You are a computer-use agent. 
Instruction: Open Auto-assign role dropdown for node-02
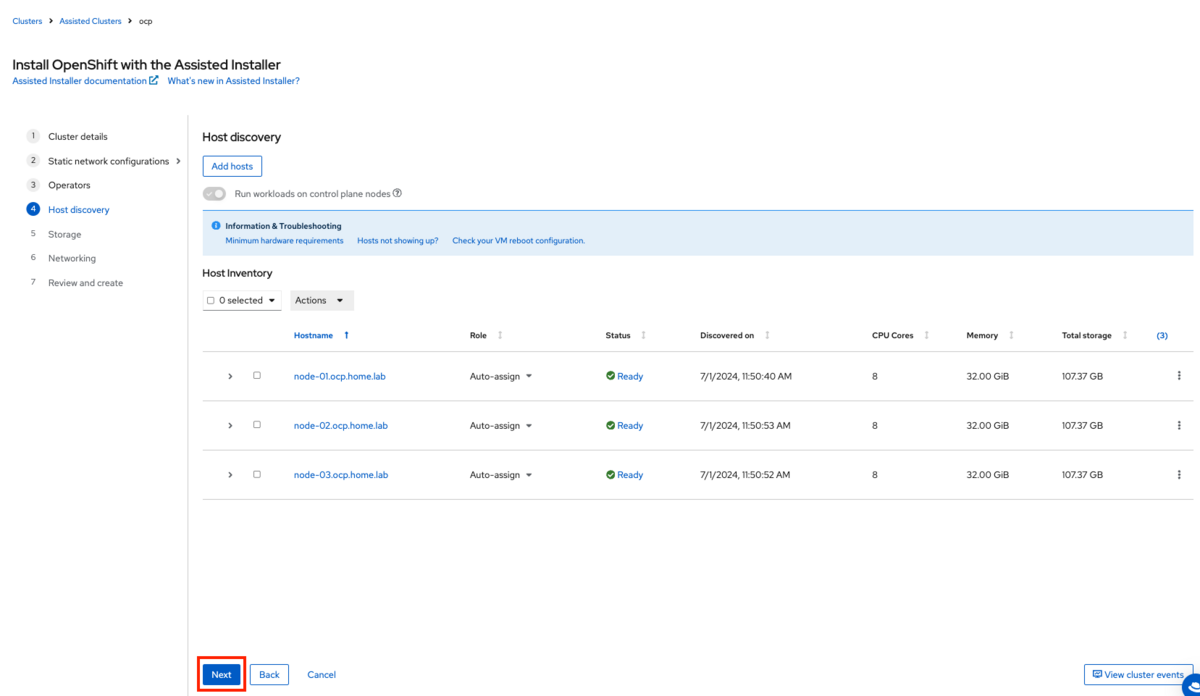point(501,425)
